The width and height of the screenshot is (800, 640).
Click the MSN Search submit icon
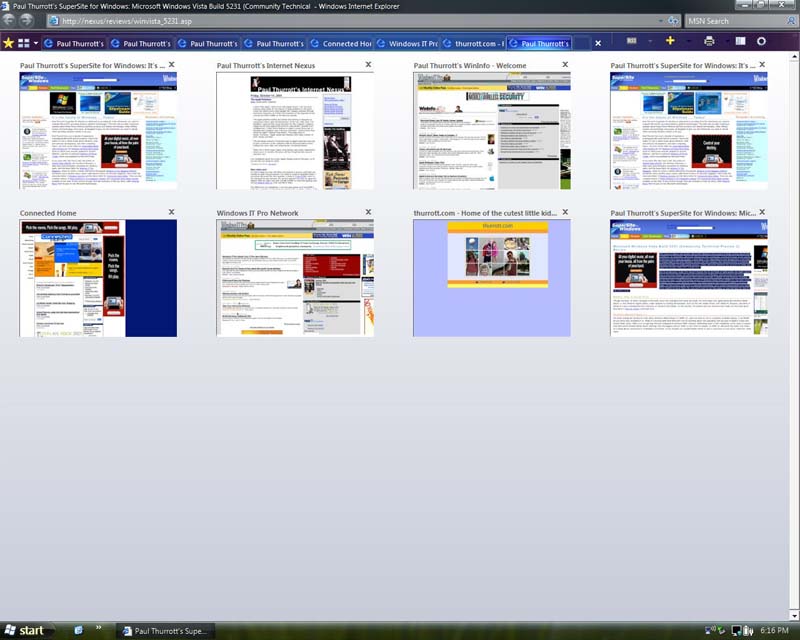789,20
